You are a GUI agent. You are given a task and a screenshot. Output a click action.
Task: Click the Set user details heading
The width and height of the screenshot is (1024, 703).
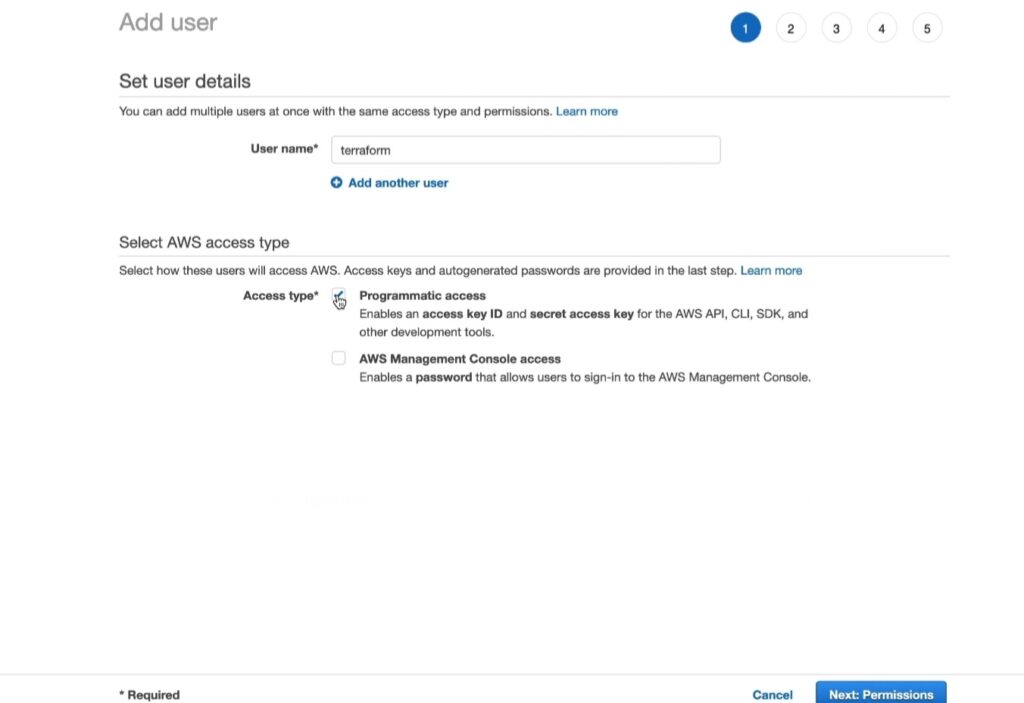click(185, 81)
